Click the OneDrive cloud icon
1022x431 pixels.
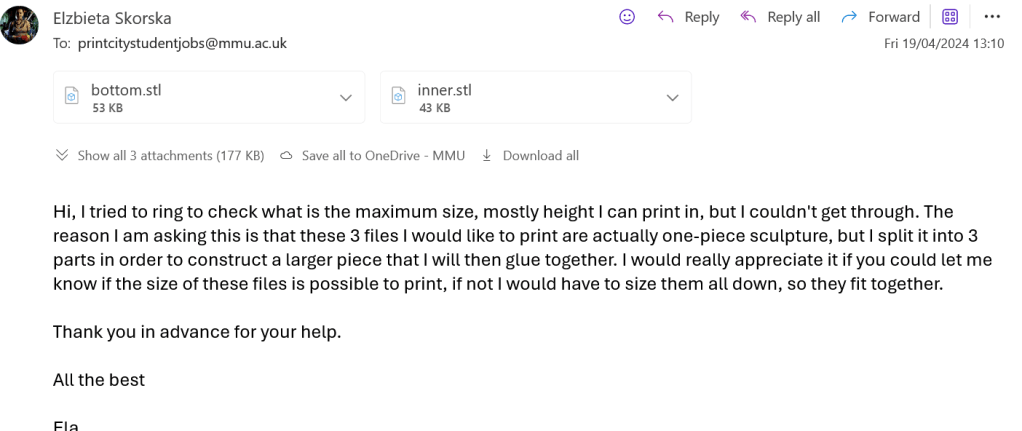click(x=286, y=156)
